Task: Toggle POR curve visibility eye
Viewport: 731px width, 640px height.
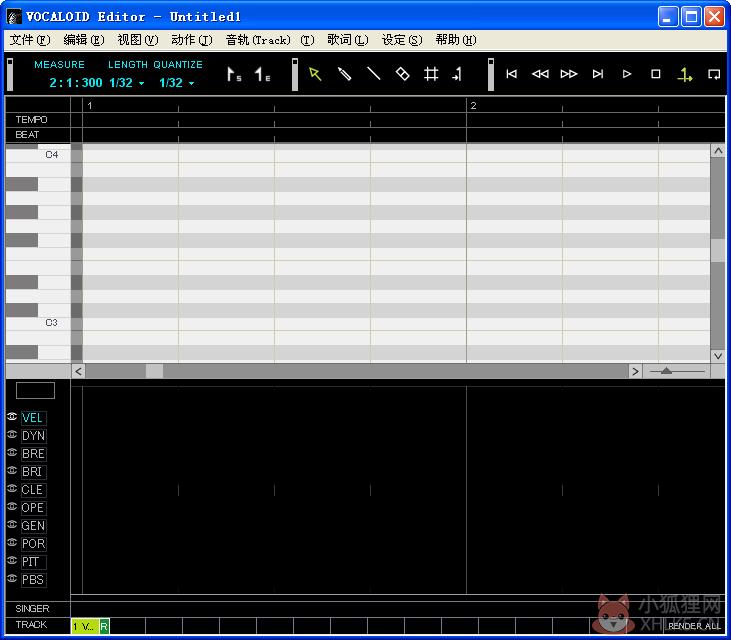Action: tap(12, 543)
